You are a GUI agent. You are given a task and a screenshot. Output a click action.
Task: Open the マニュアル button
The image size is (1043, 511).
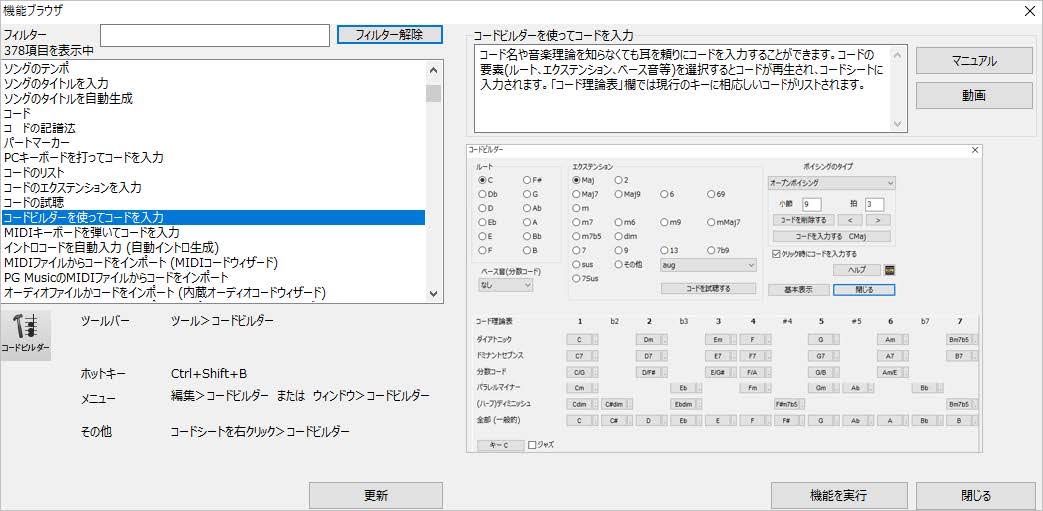tap(974, 61)
